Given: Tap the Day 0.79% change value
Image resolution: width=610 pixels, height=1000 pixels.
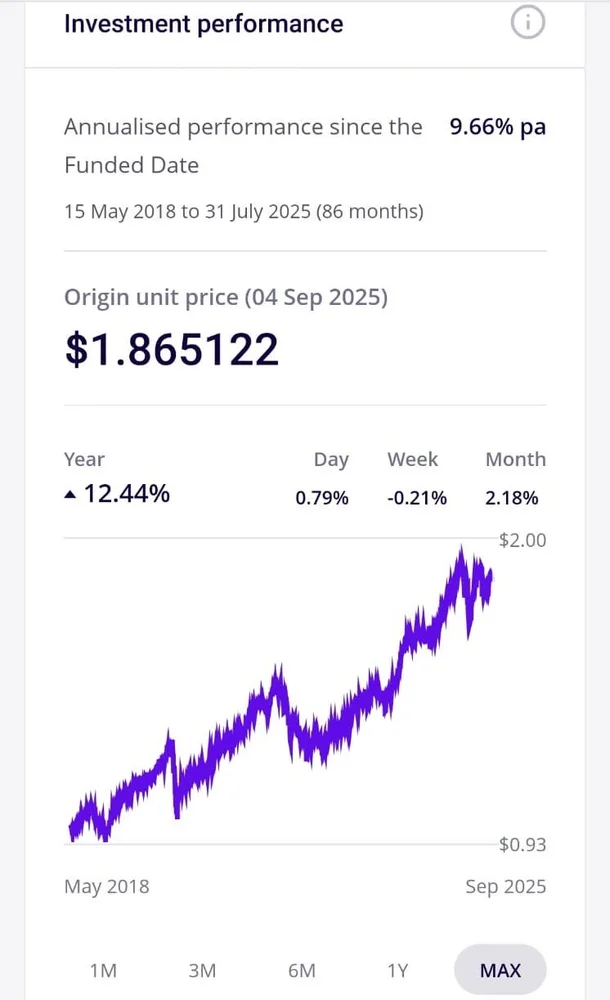Looking at the screenshot, I should point(322,498).
